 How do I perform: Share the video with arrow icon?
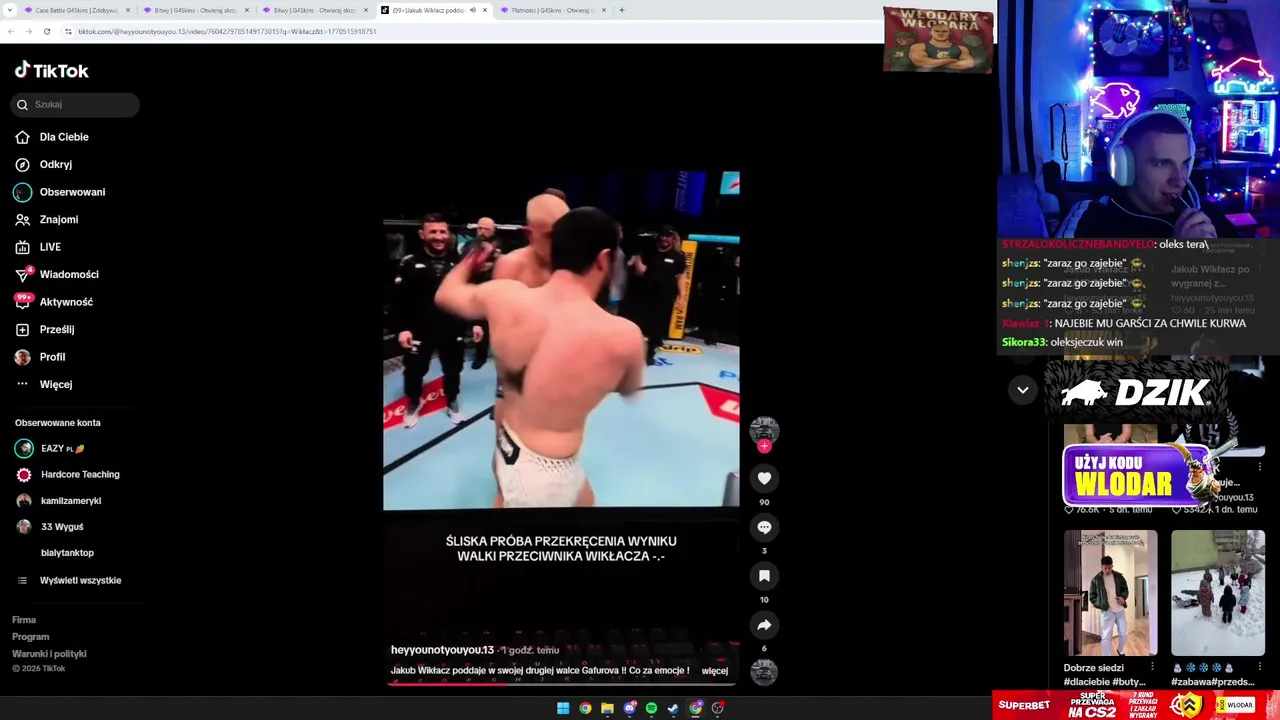click(x=764, y=625)
